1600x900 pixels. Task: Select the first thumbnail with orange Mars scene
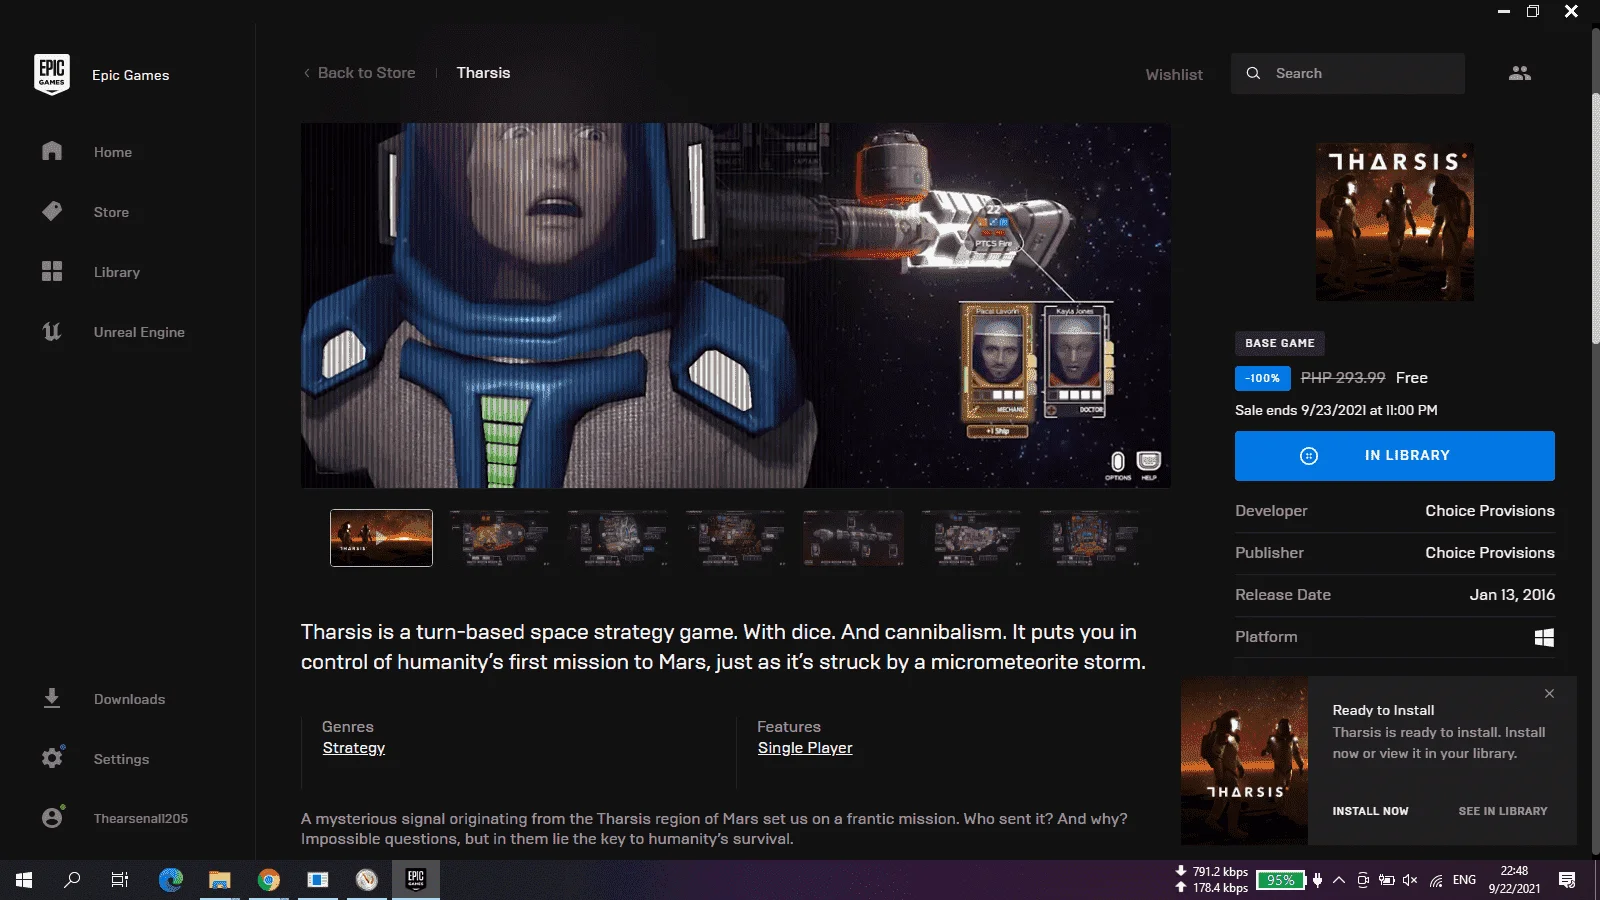[x=381, y=537]
